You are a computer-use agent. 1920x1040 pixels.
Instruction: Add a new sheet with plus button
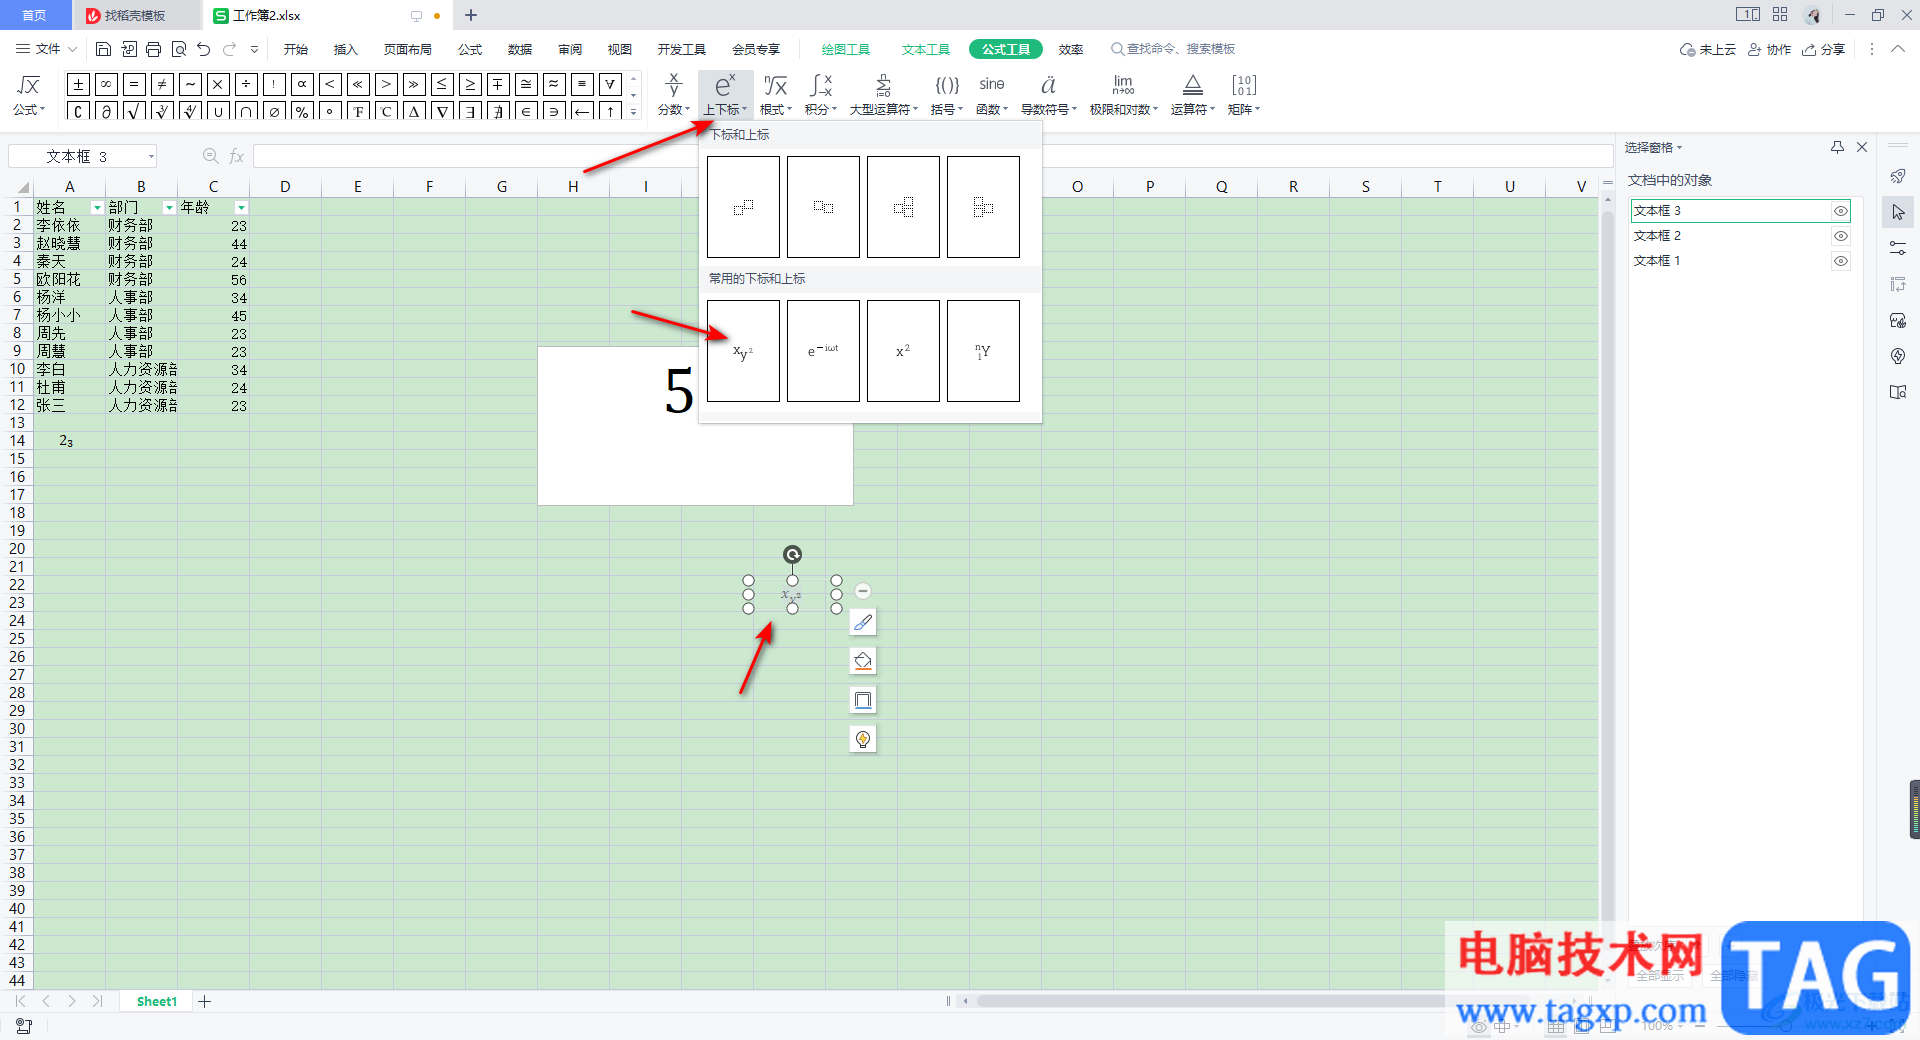[x=205, y=1001]
